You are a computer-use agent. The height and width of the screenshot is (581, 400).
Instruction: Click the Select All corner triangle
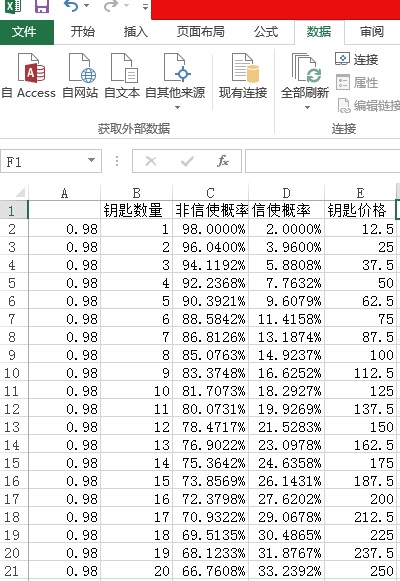[19, 193]
